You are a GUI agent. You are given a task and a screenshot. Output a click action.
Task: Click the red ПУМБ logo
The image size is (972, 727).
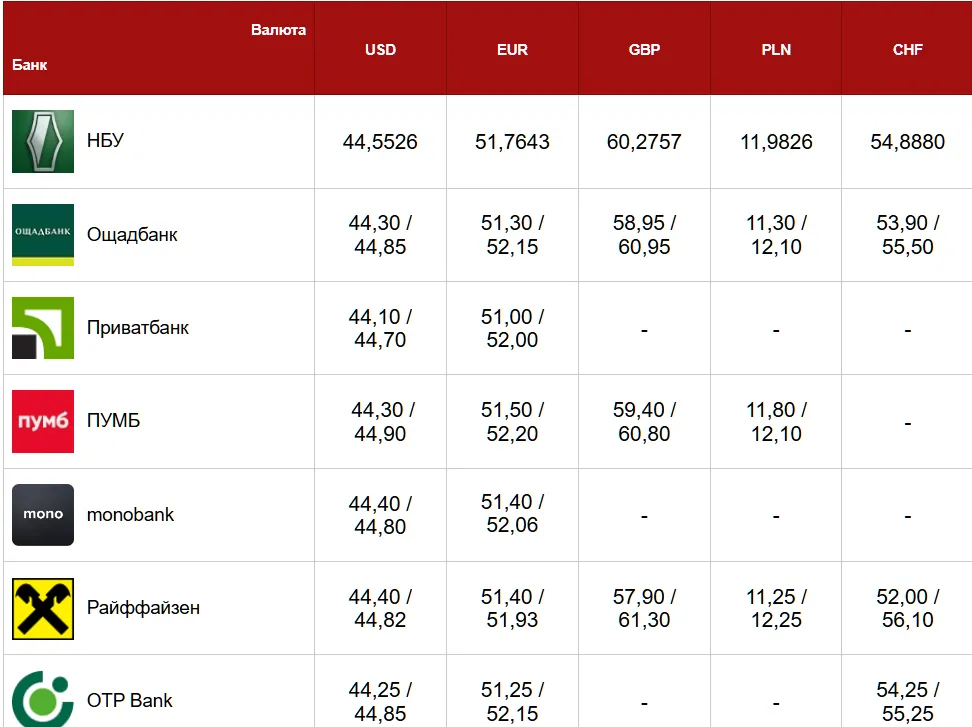click(x=43, y=421)
